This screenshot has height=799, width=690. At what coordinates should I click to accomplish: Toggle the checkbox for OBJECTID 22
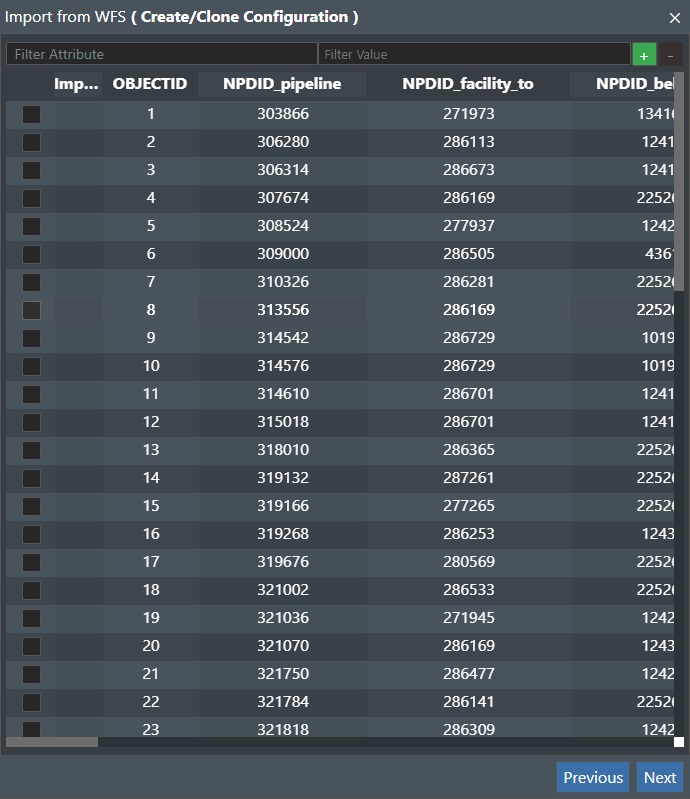(32, 703)
